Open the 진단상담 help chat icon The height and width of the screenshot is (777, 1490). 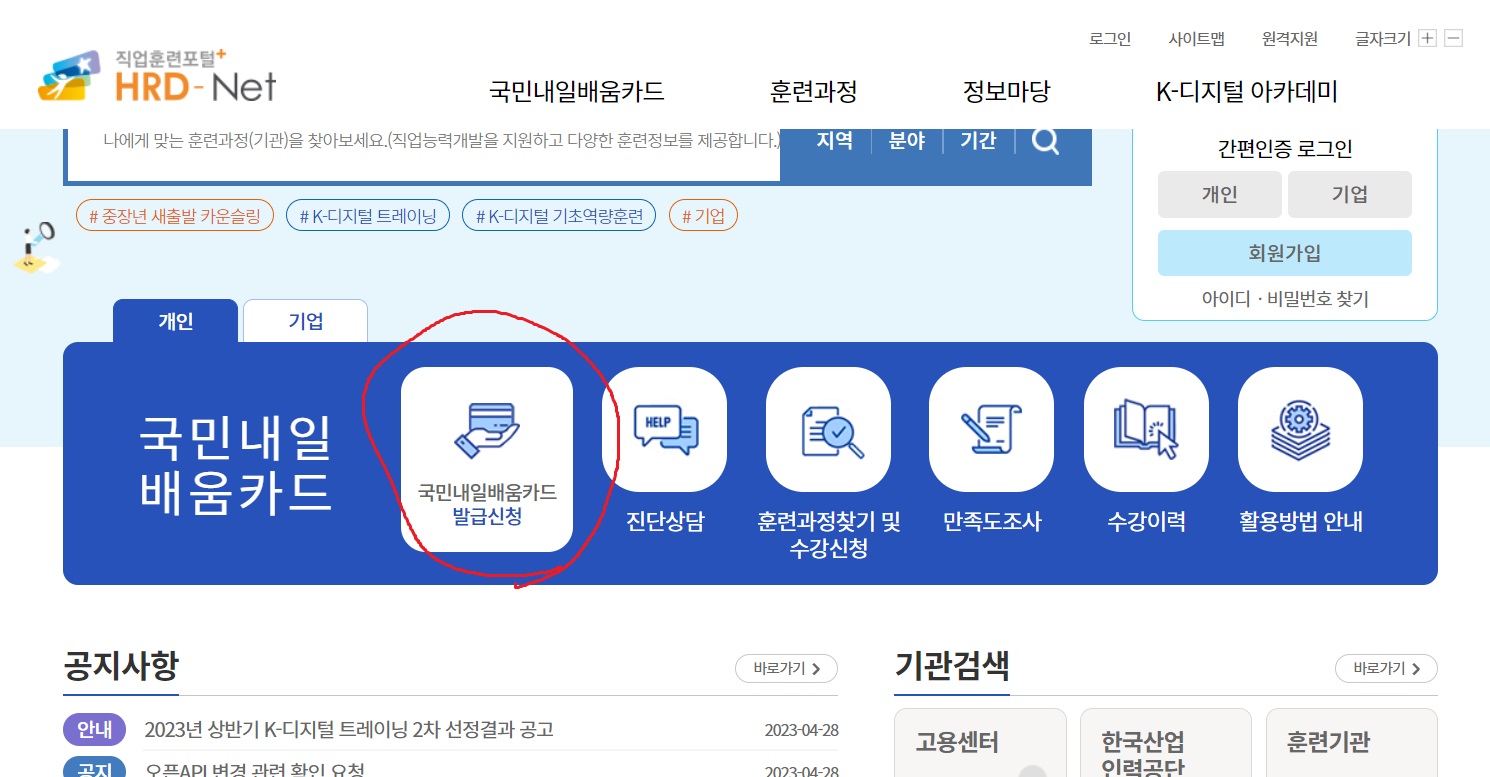click(x=664, y=429)
